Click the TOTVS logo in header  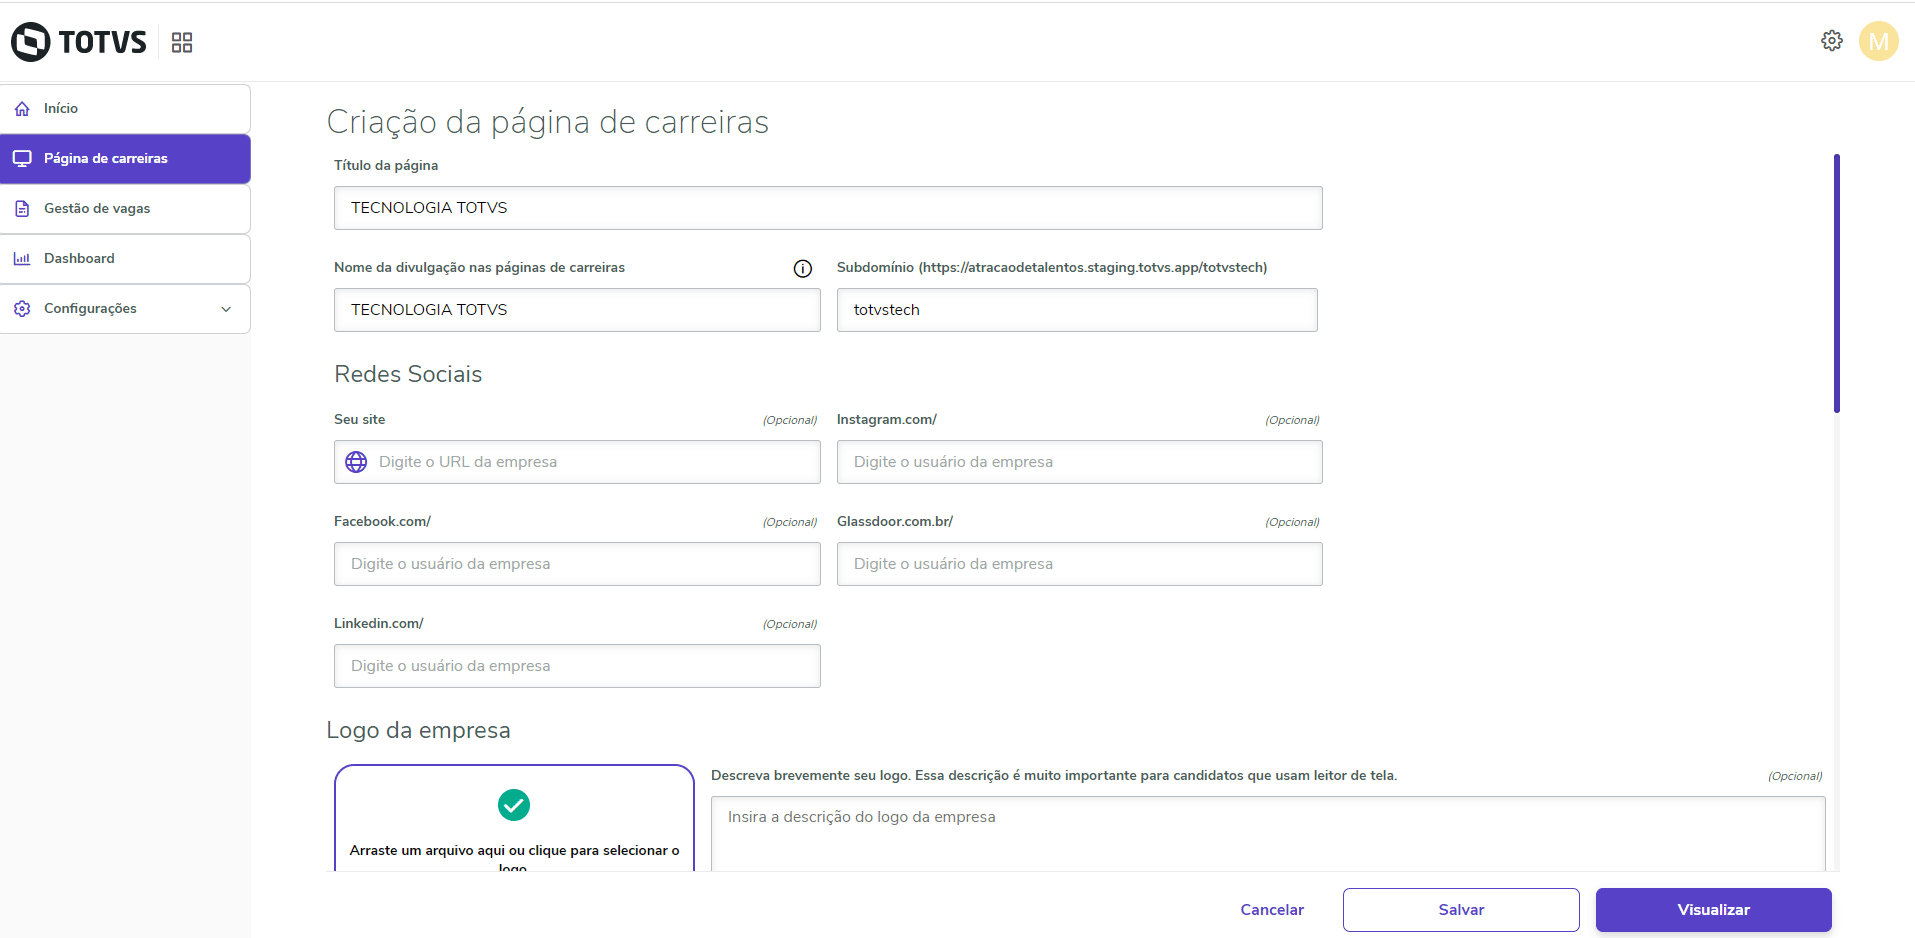(79, 42)
